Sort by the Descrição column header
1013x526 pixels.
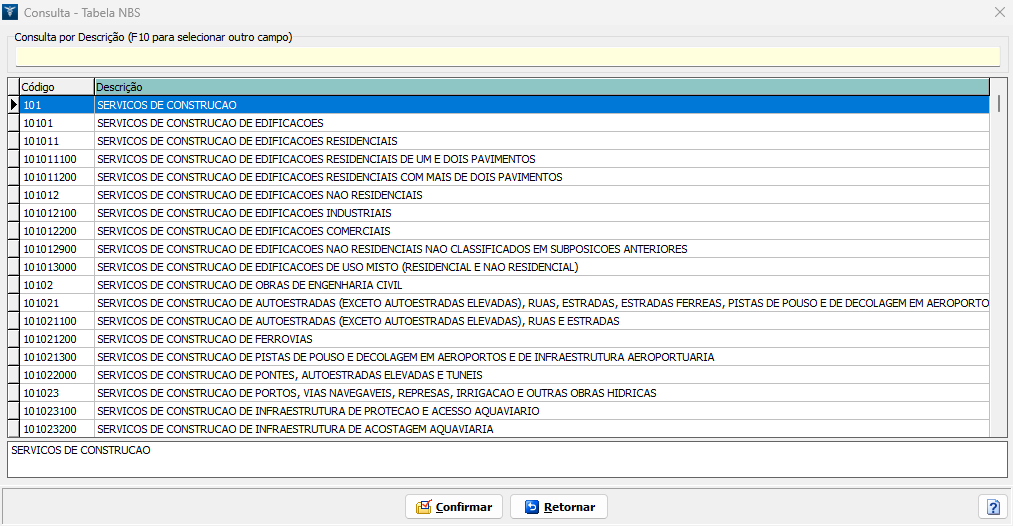click(540, 87)
